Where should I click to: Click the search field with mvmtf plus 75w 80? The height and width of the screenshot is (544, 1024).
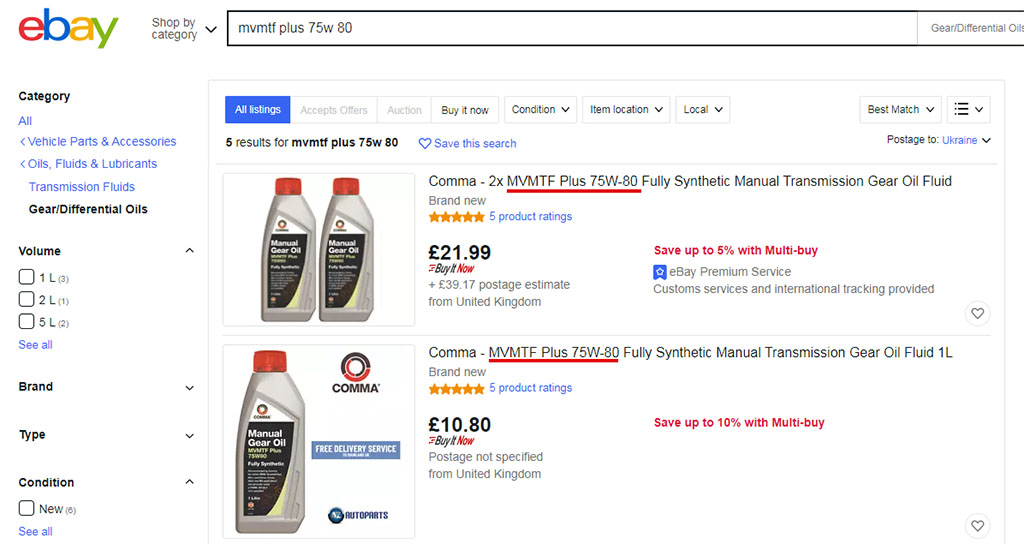572,28
